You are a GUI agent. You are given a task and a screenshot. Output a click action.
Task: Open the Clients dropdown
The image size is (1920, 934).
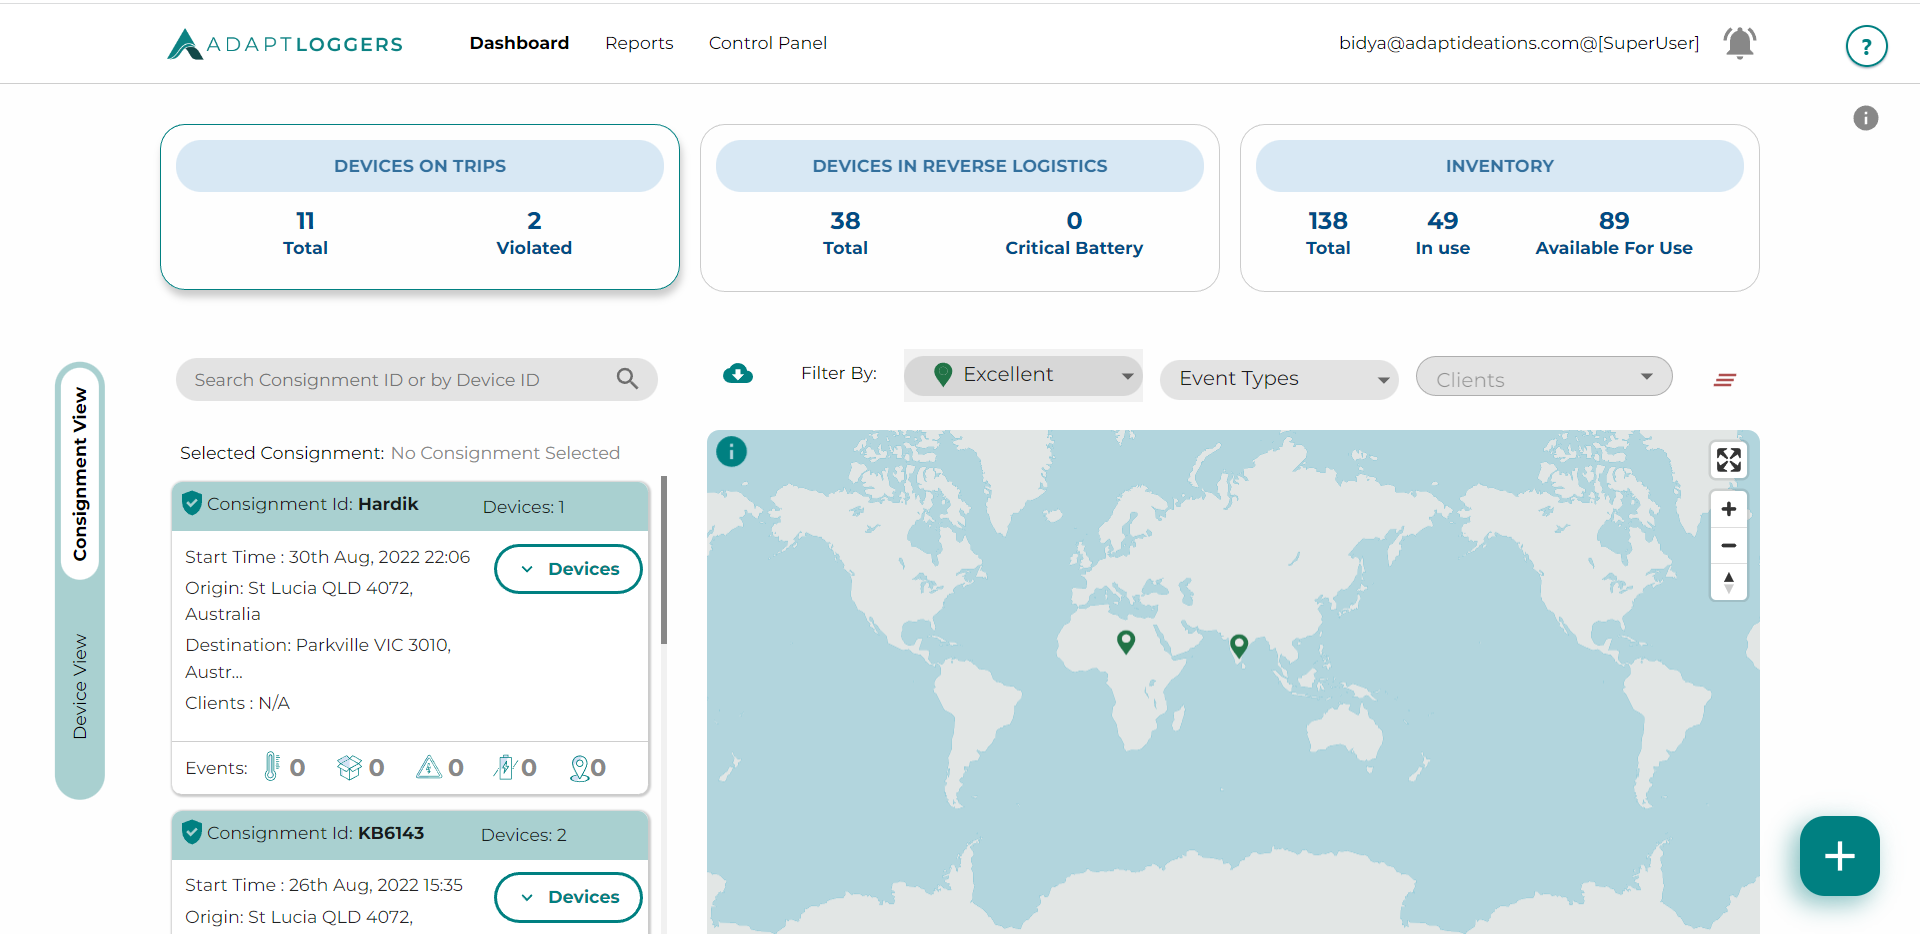(1544, 377)
